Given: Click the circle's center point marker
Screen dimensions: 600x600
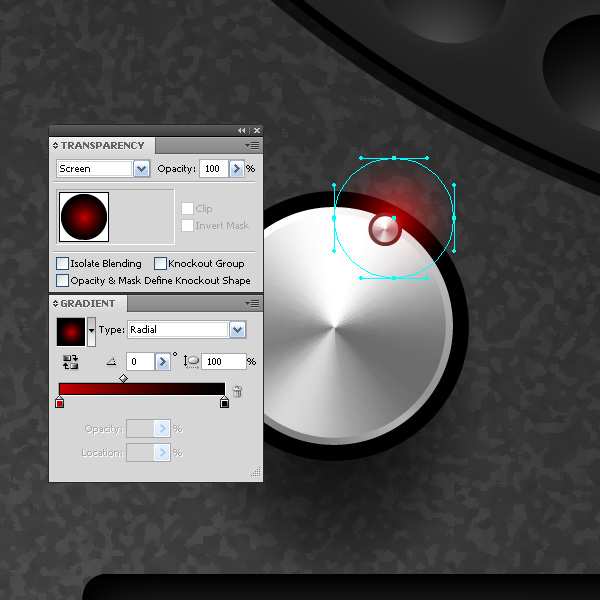Looking at the screenshot, I should 394,218.
